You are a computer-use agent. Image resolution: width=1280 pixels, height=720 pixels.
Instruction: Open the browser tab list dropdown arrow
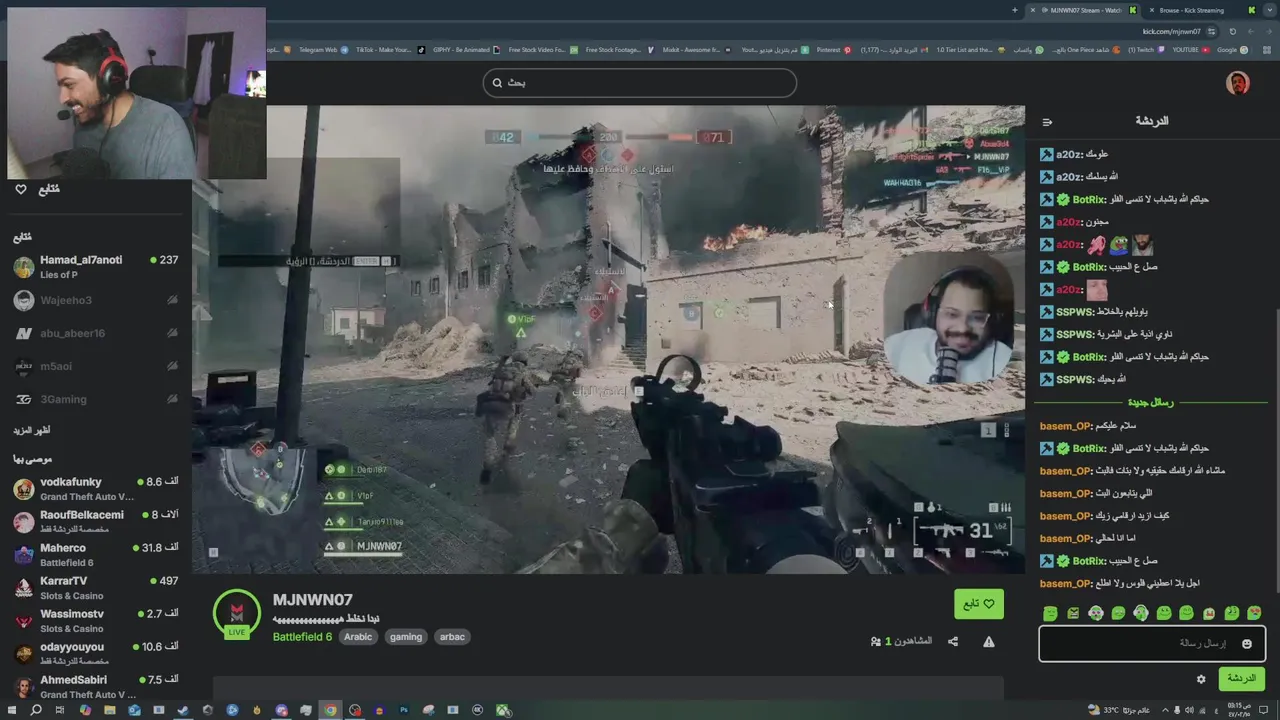pos(1270,10)
